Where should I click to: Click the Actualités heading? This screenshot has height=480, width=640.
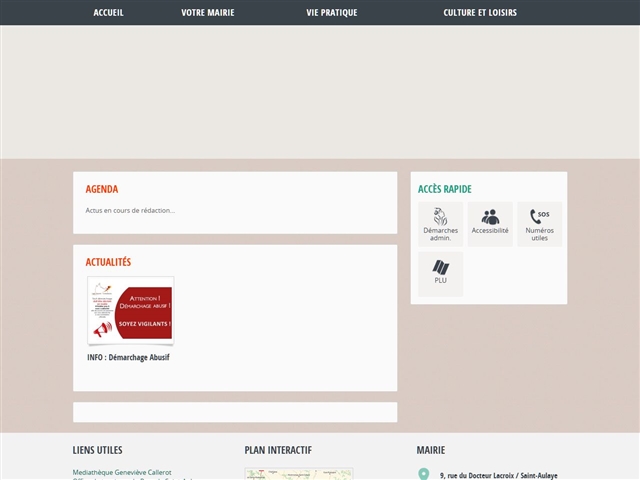click(108, 262)
